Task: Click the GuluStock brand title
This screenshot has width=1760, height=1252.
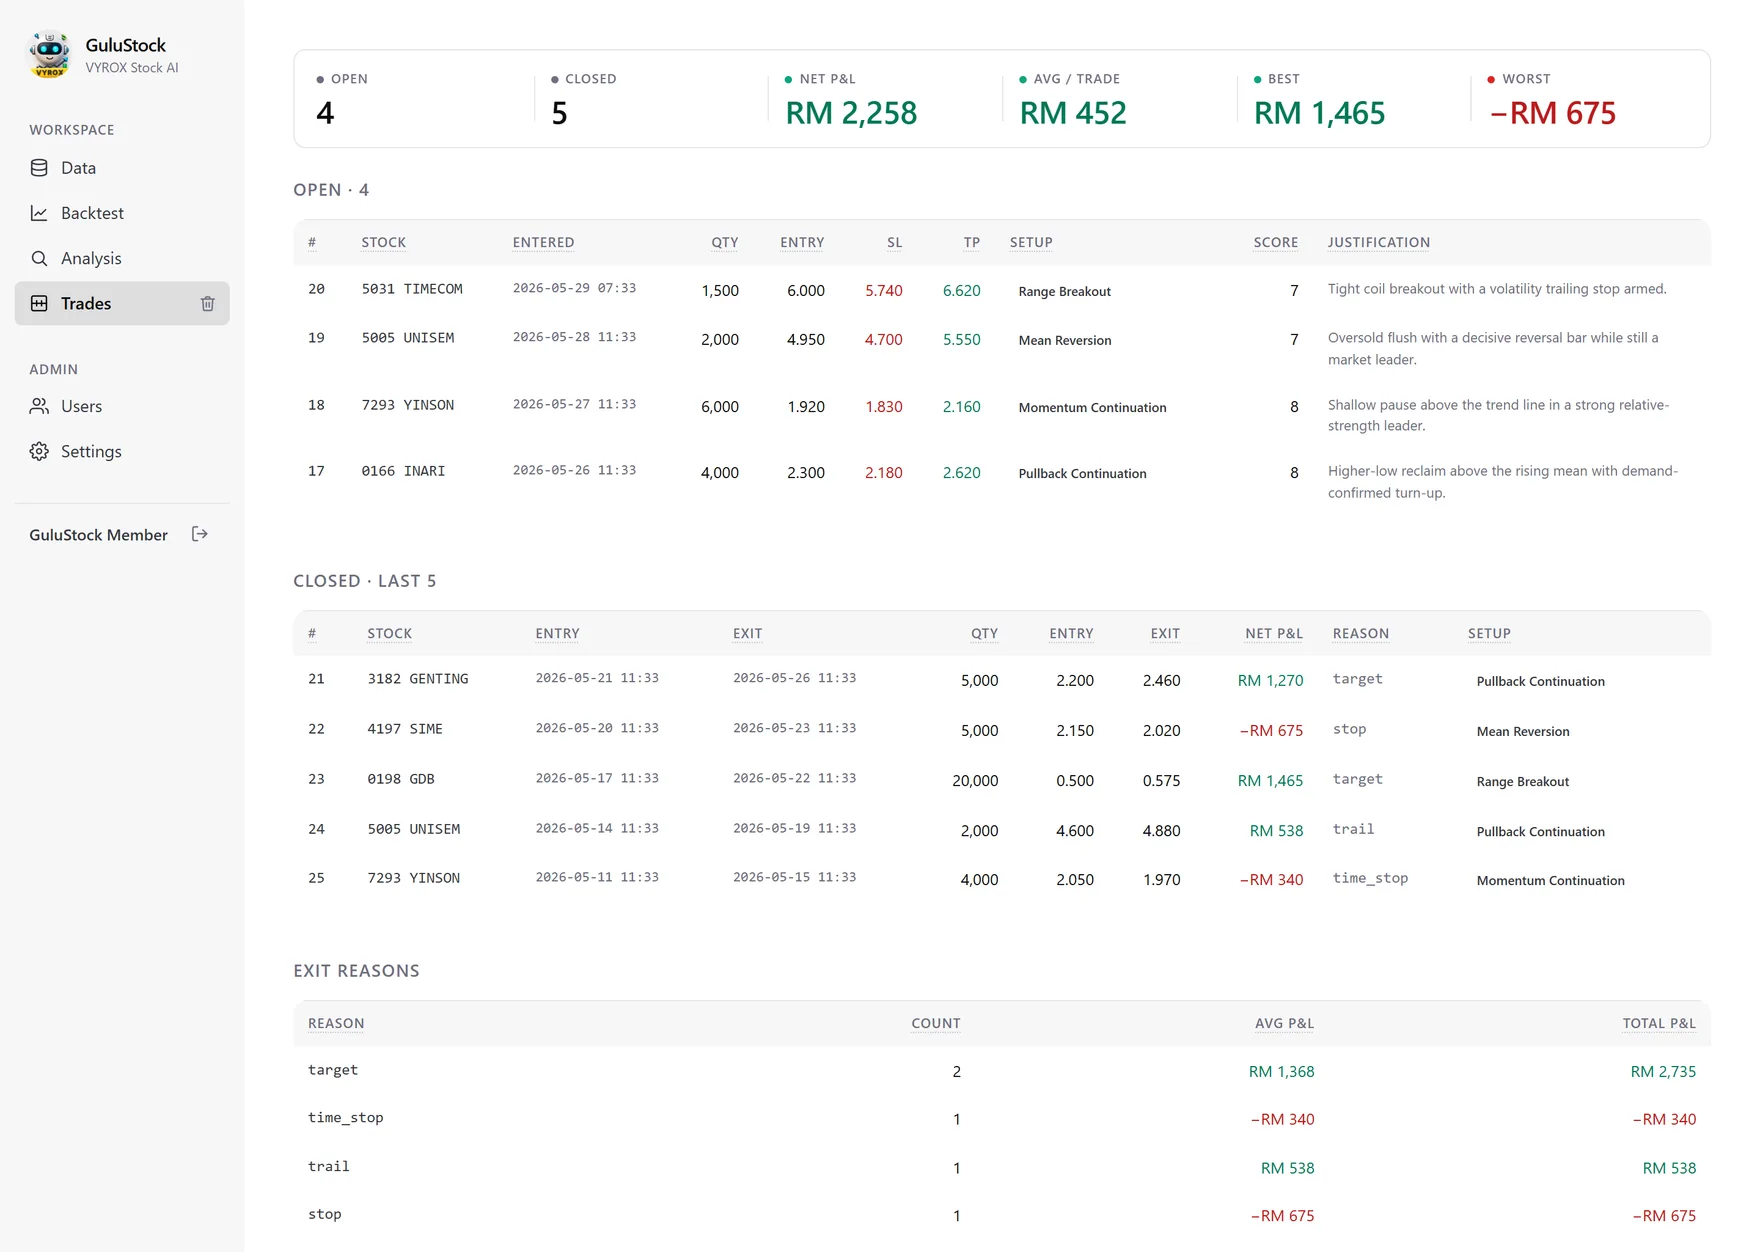Action: [x=126, y=45]
